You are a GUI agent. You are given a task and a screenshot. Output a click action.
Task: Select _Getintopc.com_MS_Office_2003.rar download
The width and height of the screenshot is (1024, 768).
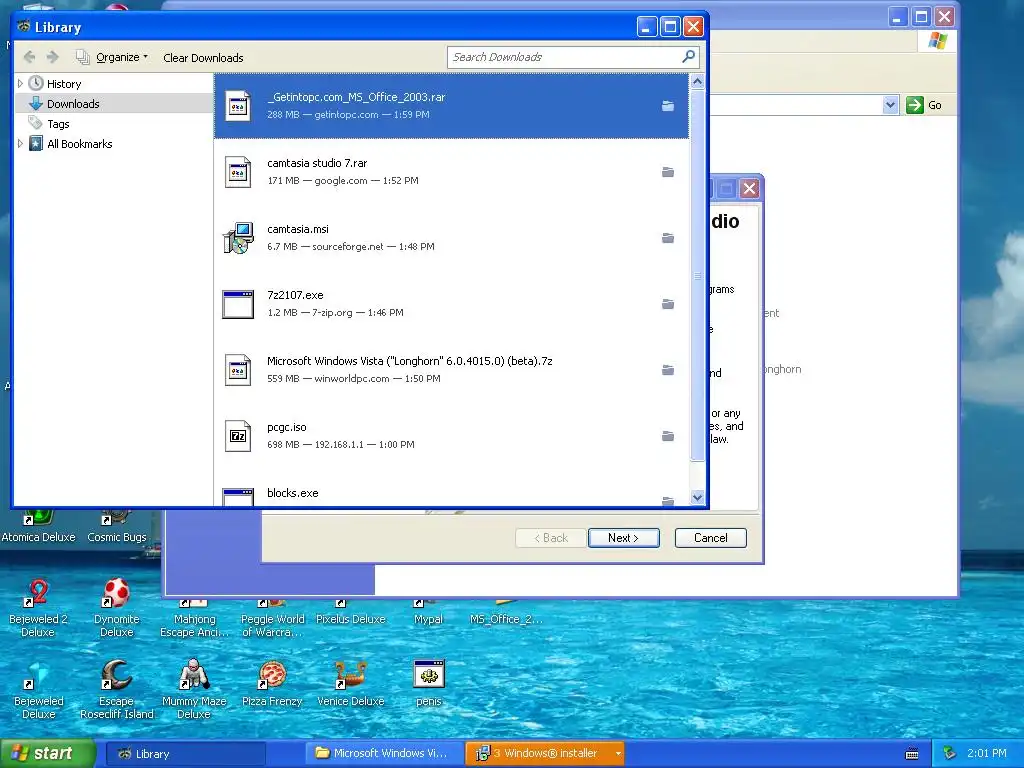pyautogui.click(x=451, y=105)
